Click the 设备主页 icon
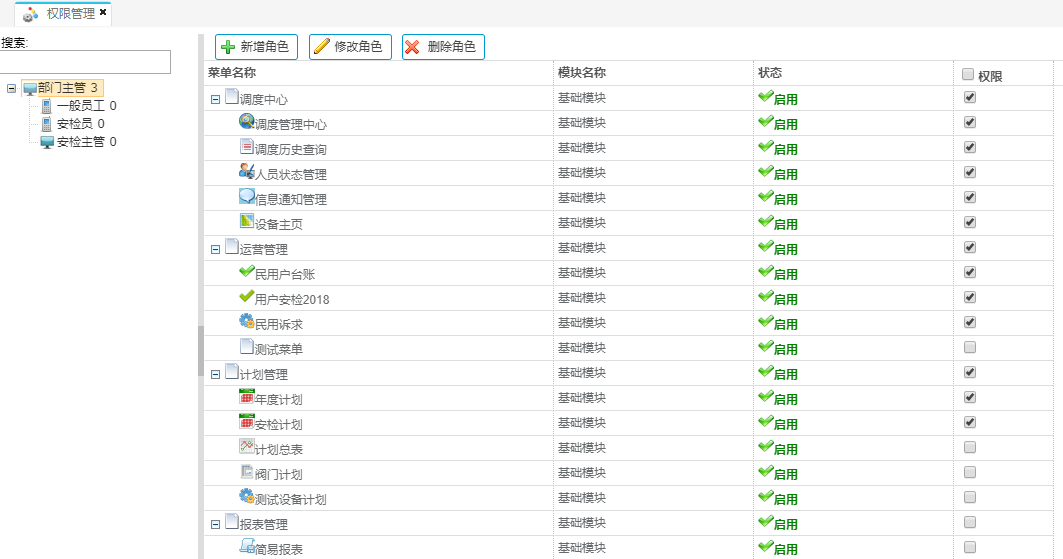Viewport: 1063px width, 559px height. [x=247, y=221]
